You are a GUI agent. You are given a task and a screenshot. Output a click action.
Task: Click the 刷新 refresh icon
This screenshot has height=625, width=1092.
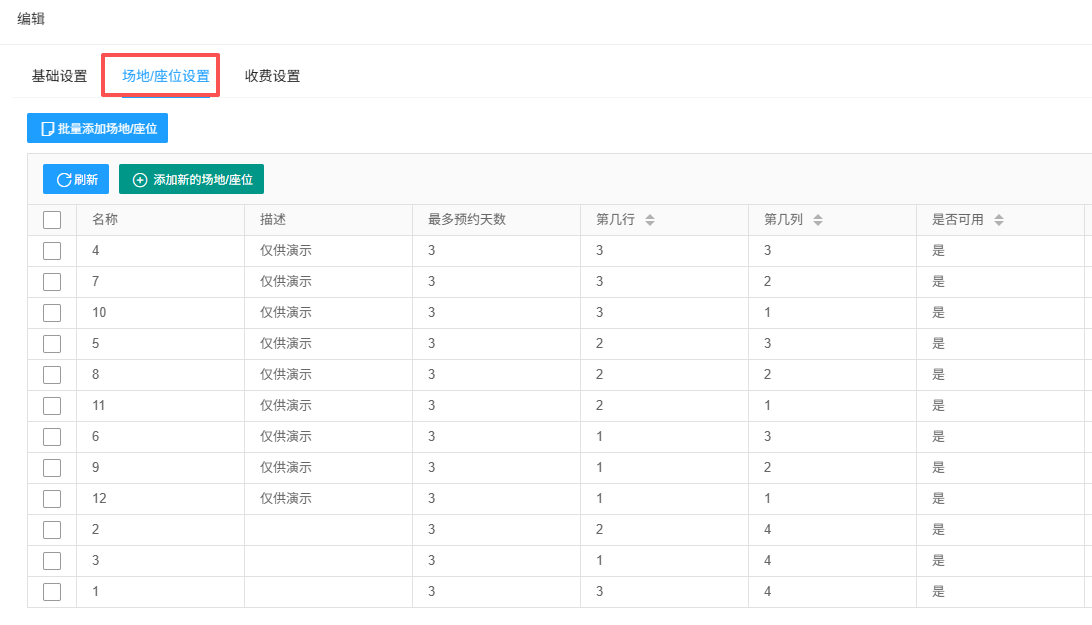[x=64, y=180]
